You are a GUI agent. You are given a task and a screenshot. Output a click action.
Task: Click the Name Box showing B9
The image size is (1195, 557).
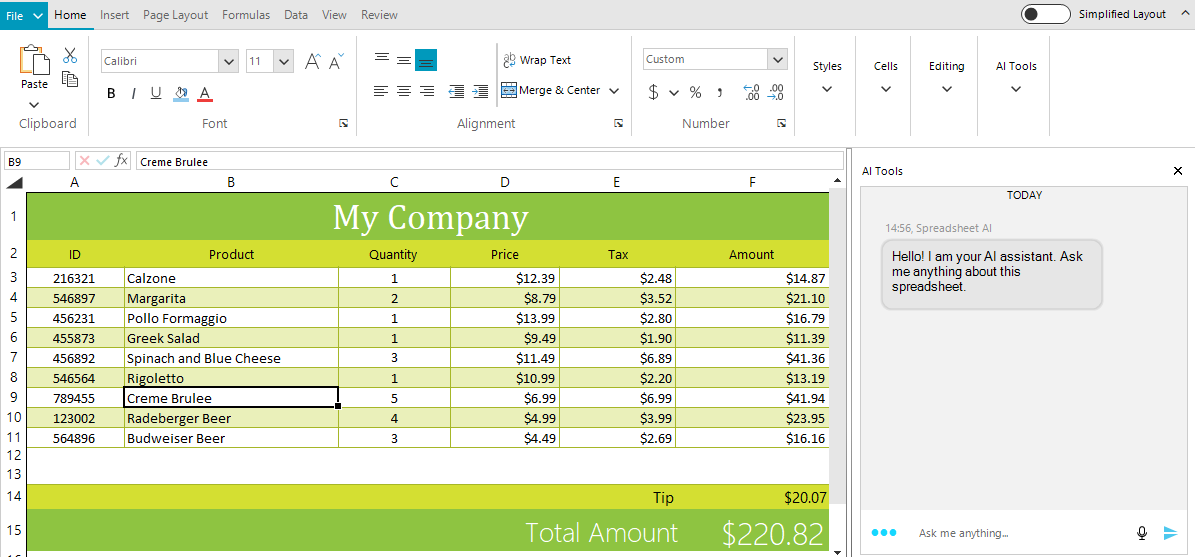click(x=37, y=162)
